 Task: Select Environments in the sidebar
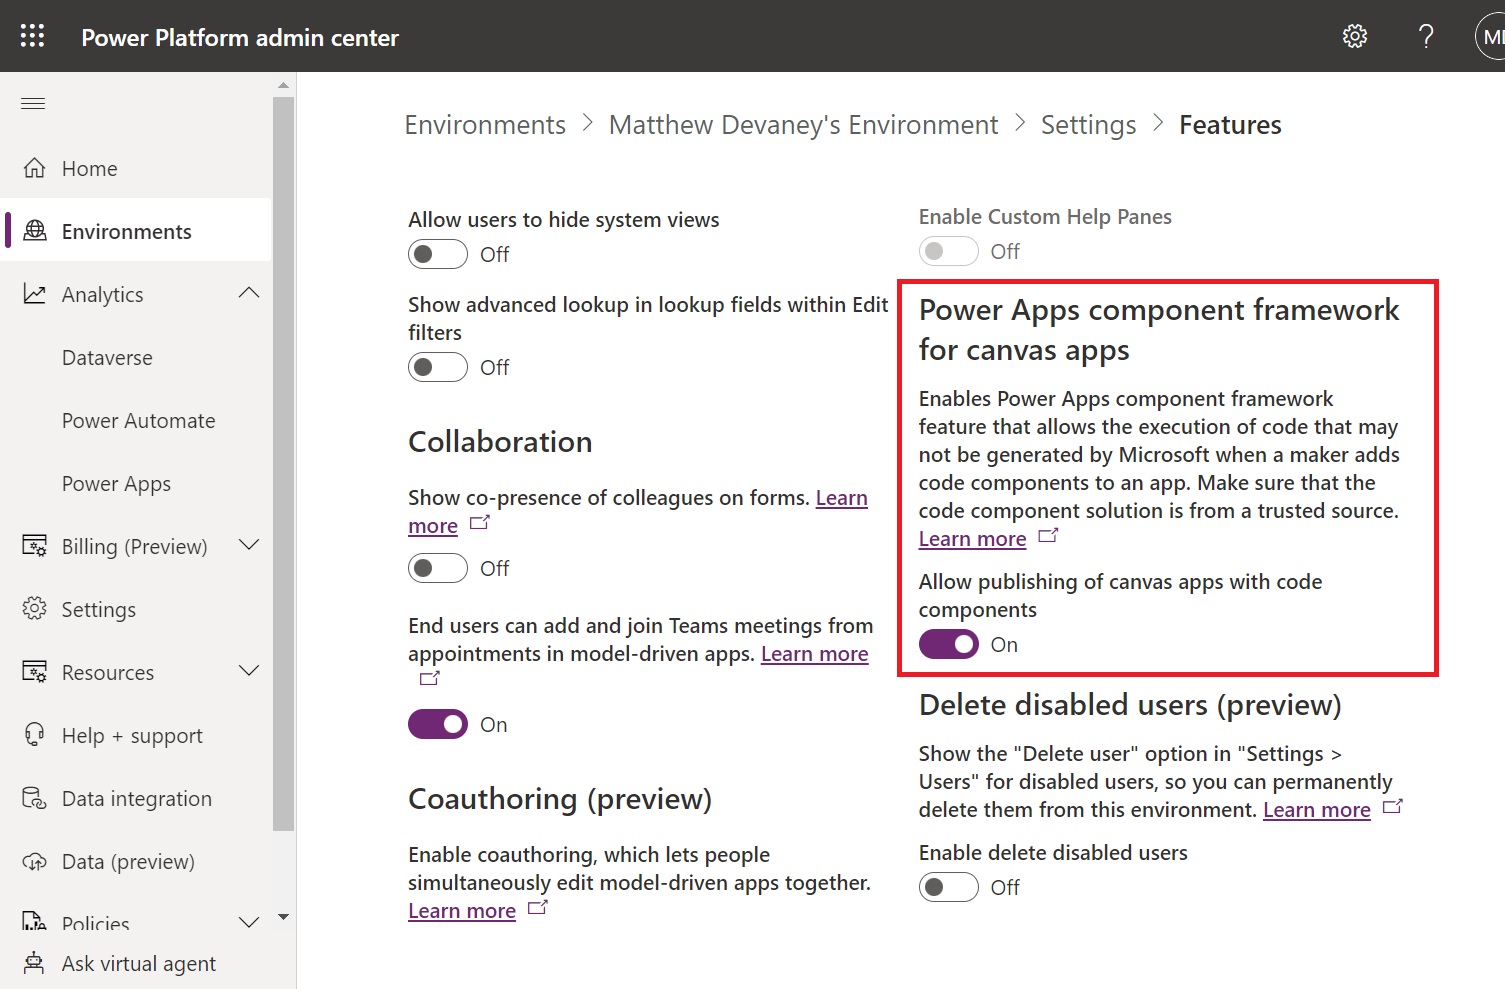pos(126,231)
